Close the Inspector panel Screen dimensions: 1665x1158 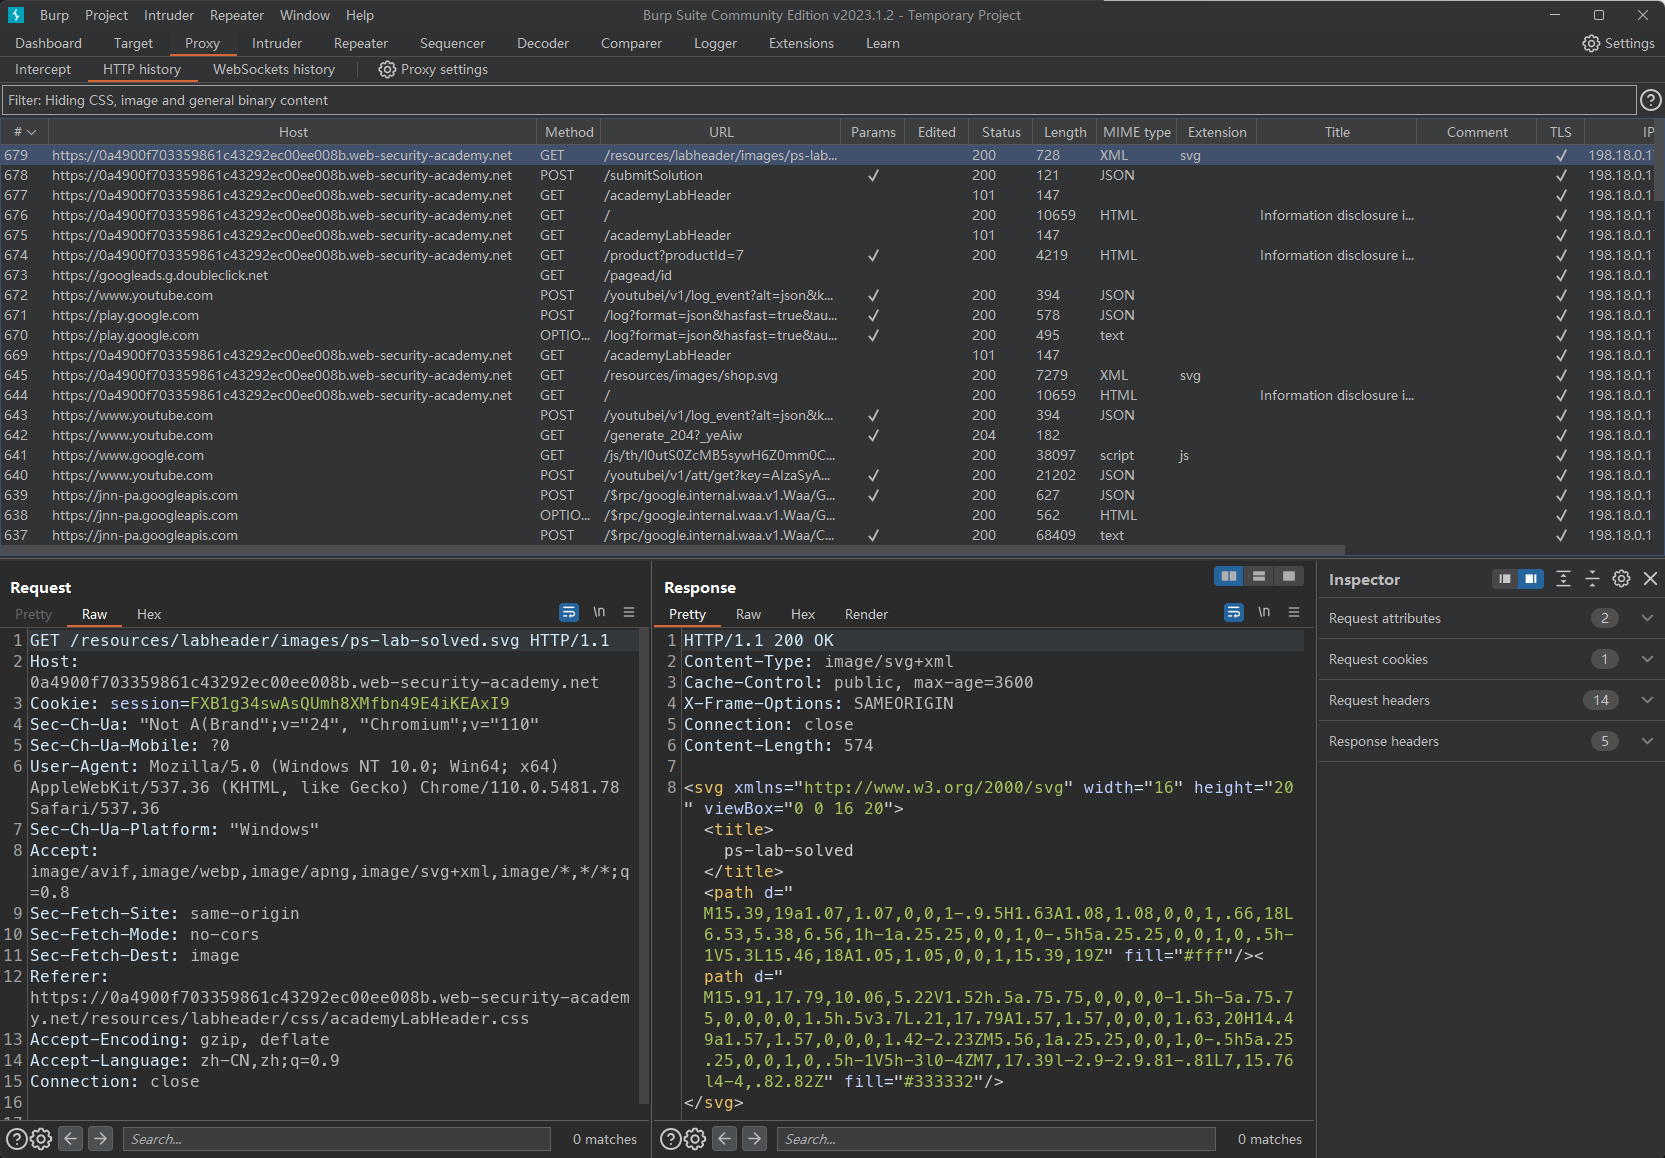click(x=1651, y=579)
